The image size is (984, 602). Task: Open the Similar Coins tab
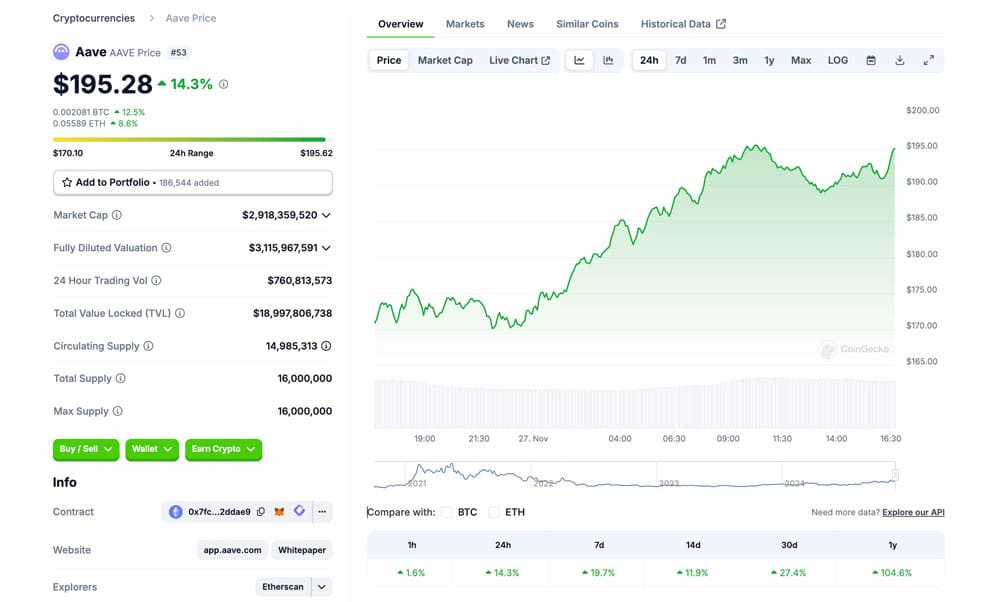pyautogui.click(x=587, y=24)
